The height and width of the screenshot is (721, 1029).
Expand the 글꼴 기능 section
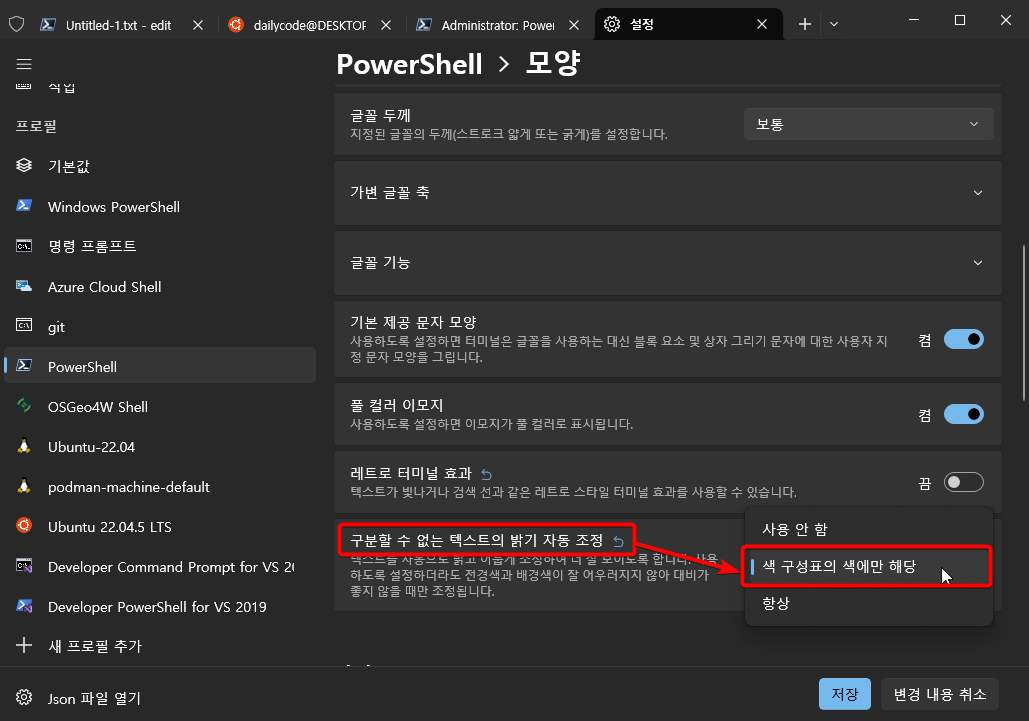tap(668, 262)
